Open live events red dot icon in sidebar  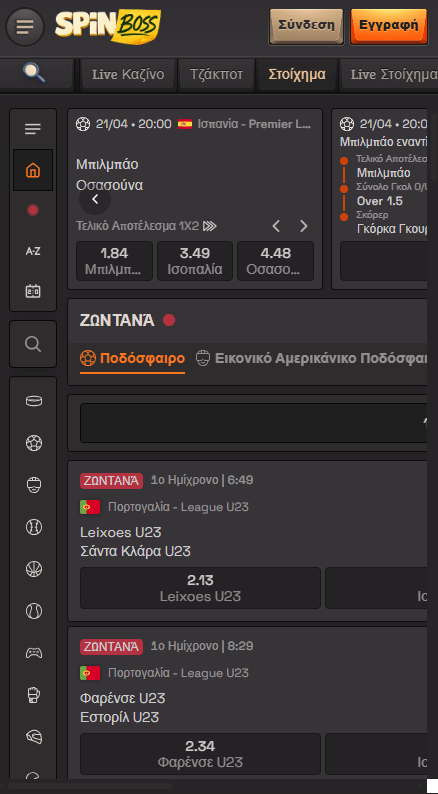pos(33,210)
